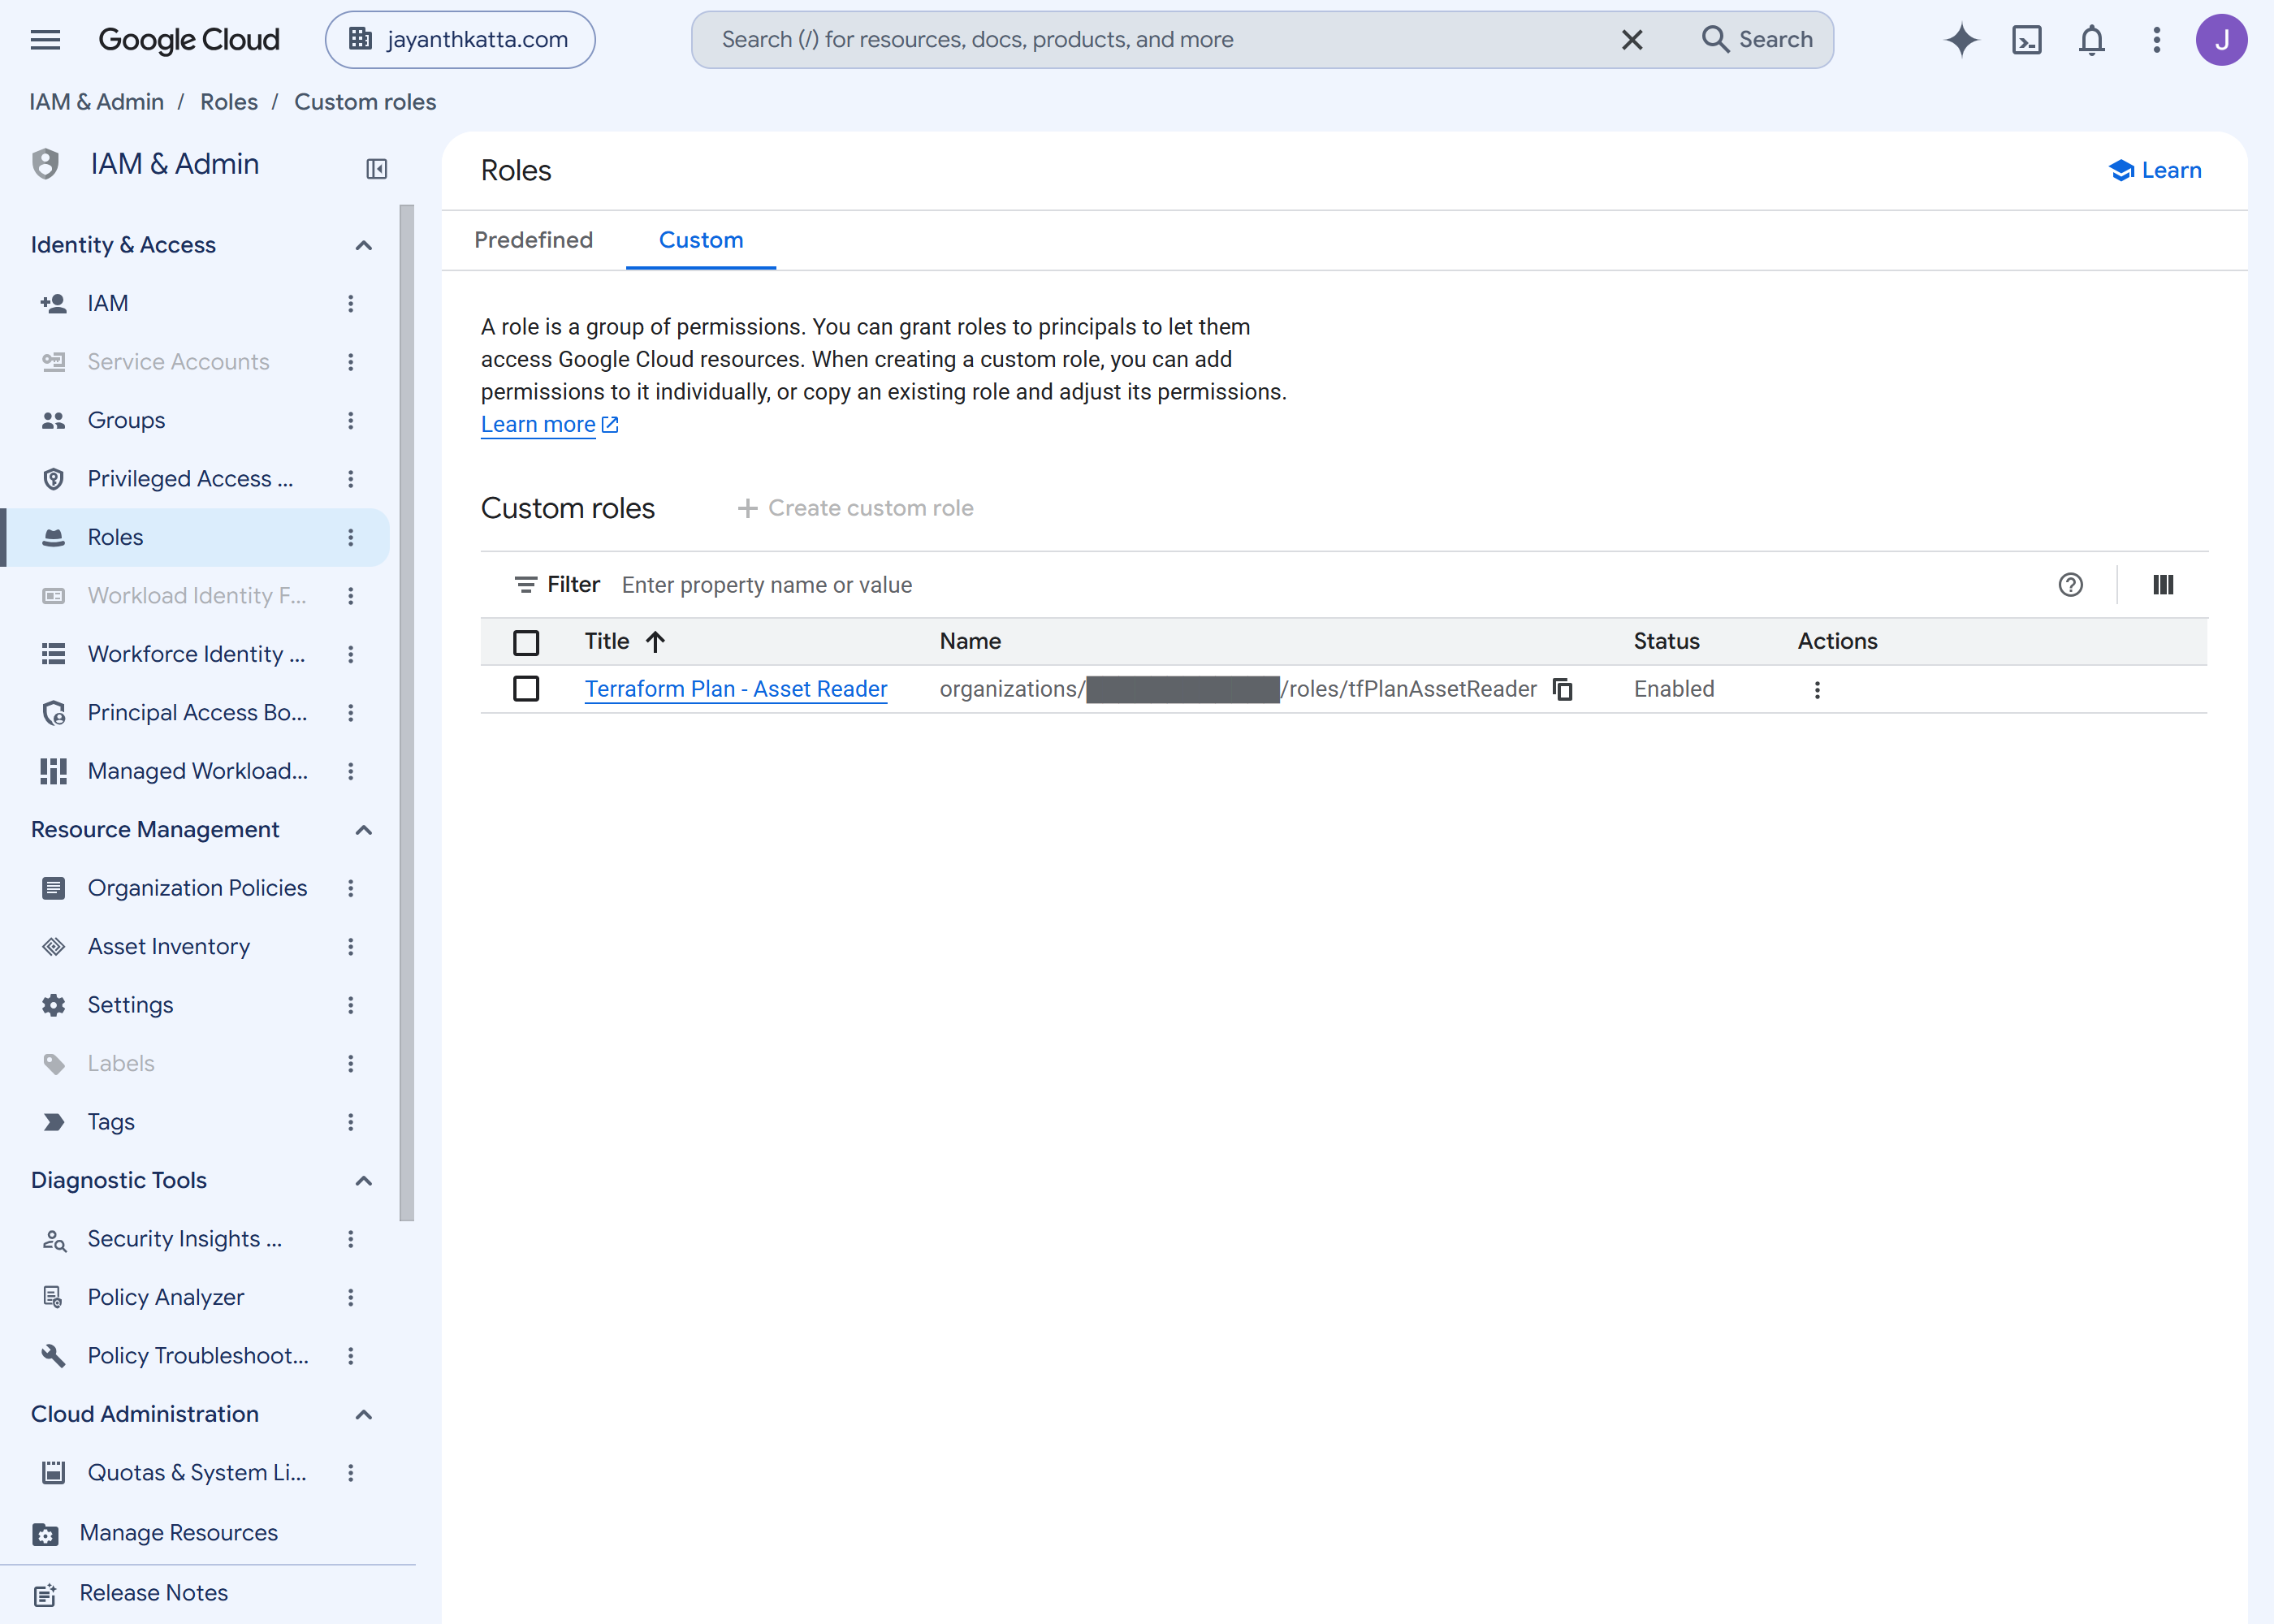The width and height of the screenshot is (2274, 1624).
Task: Copy the tfPlanAssetReader role name
Action: click(x=1562, y=689)
